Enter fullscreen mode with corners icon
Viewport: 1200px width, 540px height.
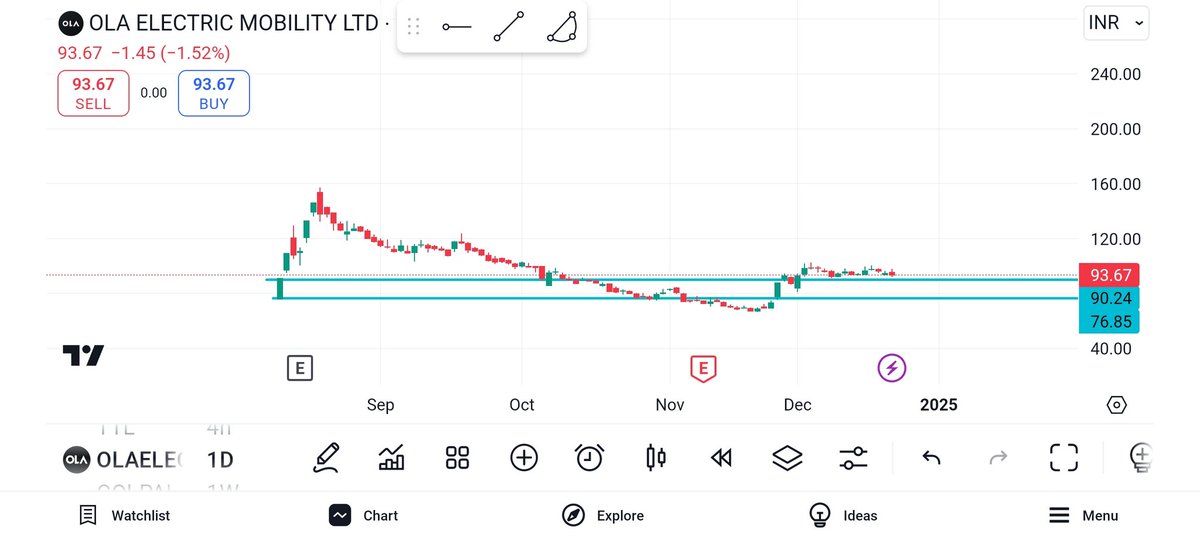click(x=1063, y=458)
